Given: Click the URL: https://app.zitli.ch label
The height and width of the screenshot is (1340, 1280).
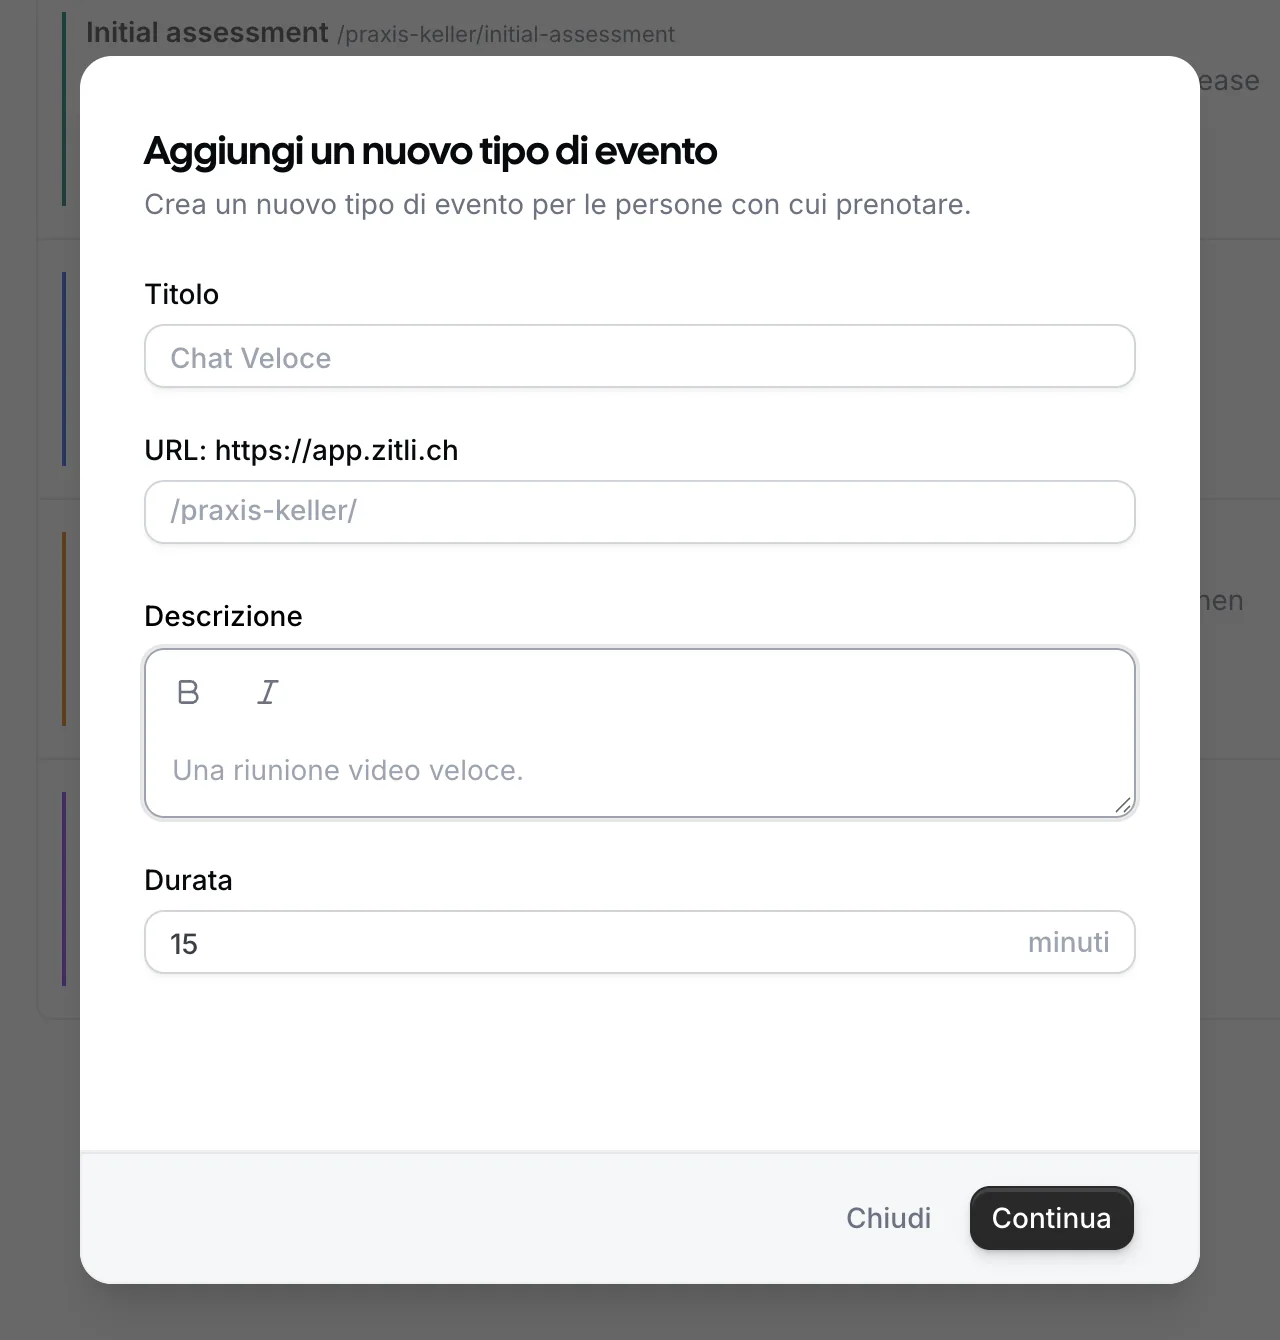Looking at the screenshot, I should (x=301, y=450).
